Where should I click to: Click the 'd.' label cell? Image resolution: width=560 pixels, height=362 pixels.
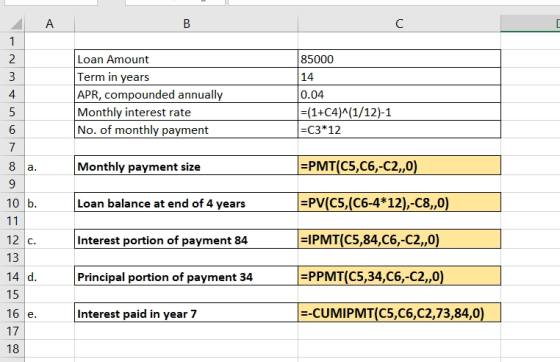pos(49,276)
